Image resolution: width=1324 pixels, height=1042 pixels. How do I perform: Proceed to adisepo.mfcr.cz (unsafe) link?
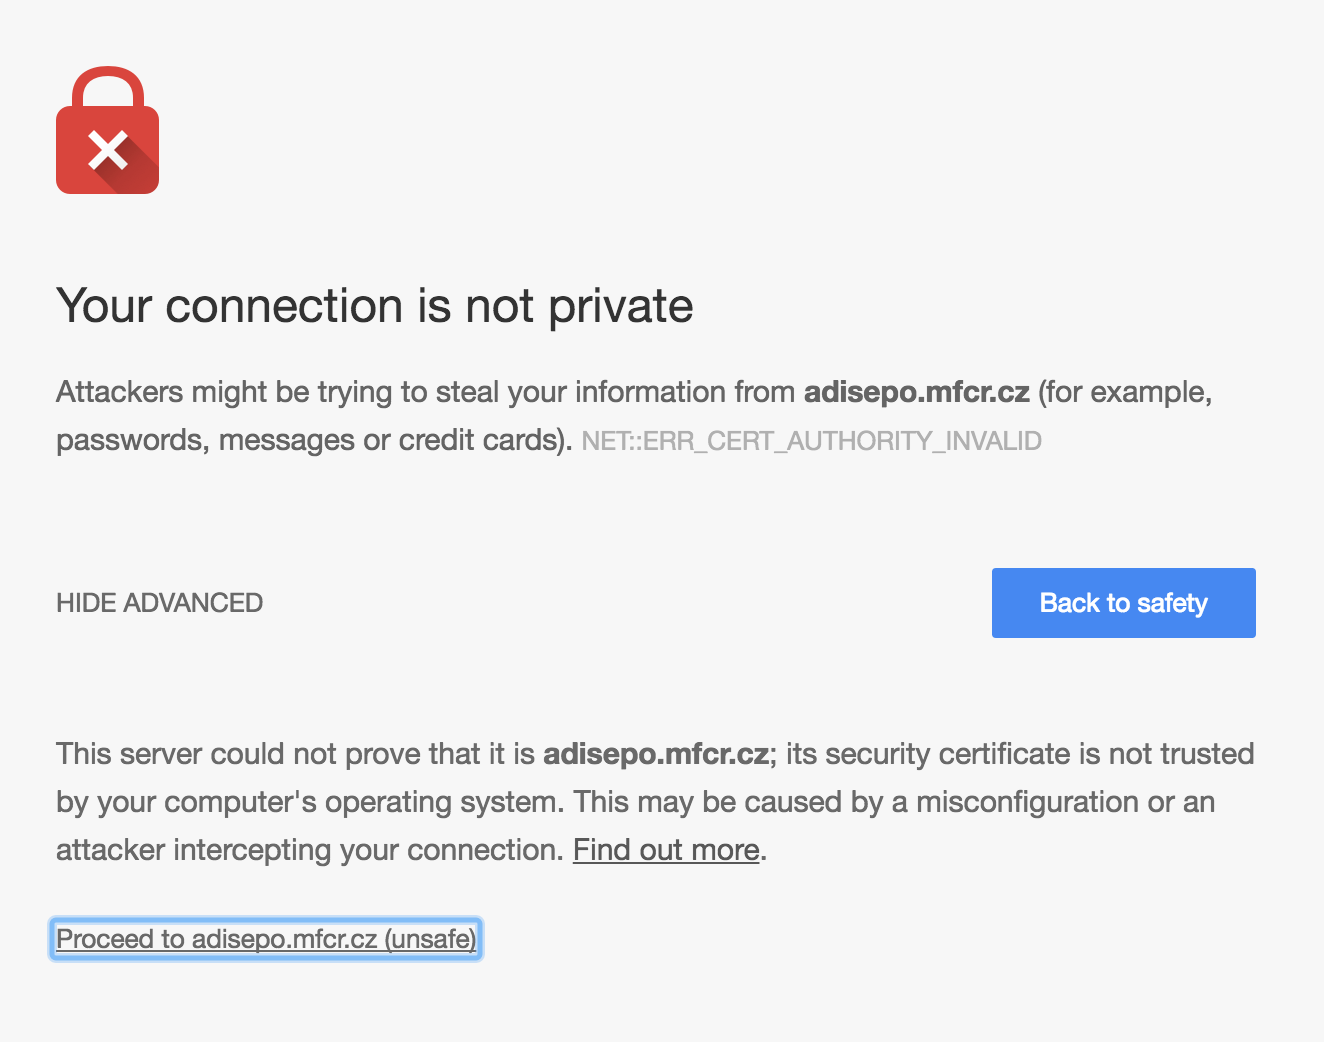[x=266, y=939]
